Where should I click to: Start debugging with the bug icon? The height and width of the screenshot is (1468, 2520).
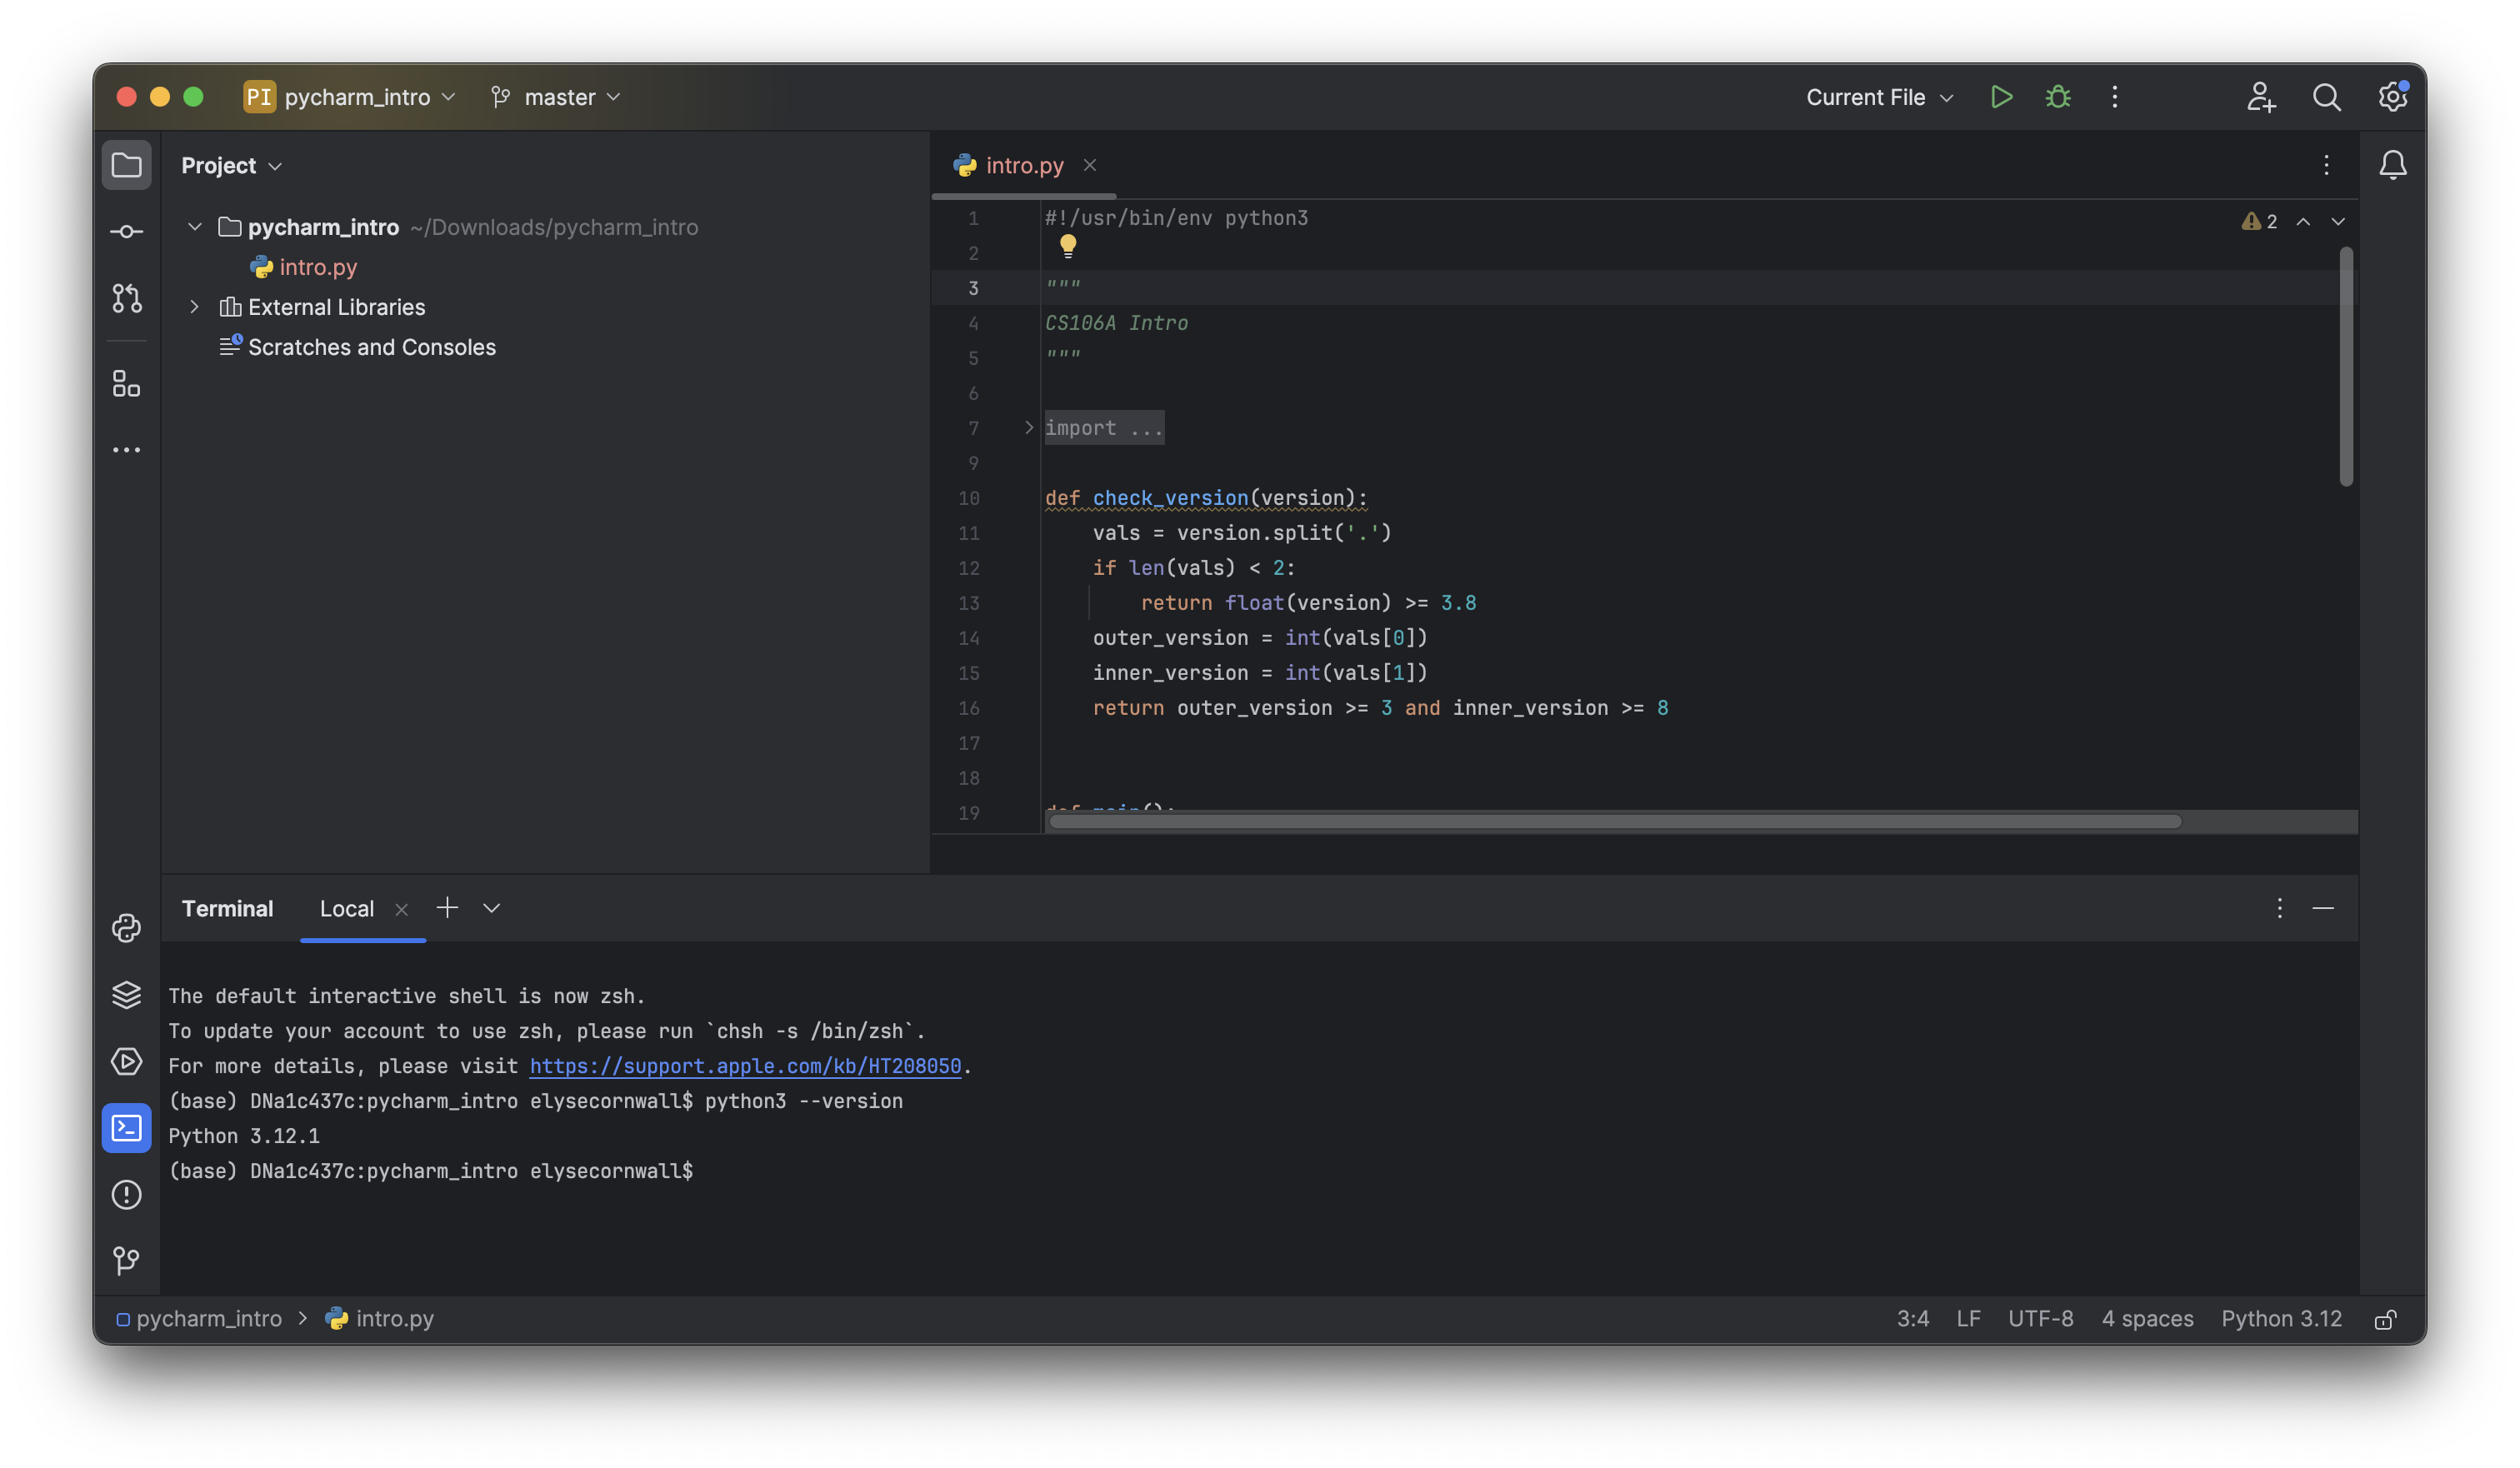2058,97
